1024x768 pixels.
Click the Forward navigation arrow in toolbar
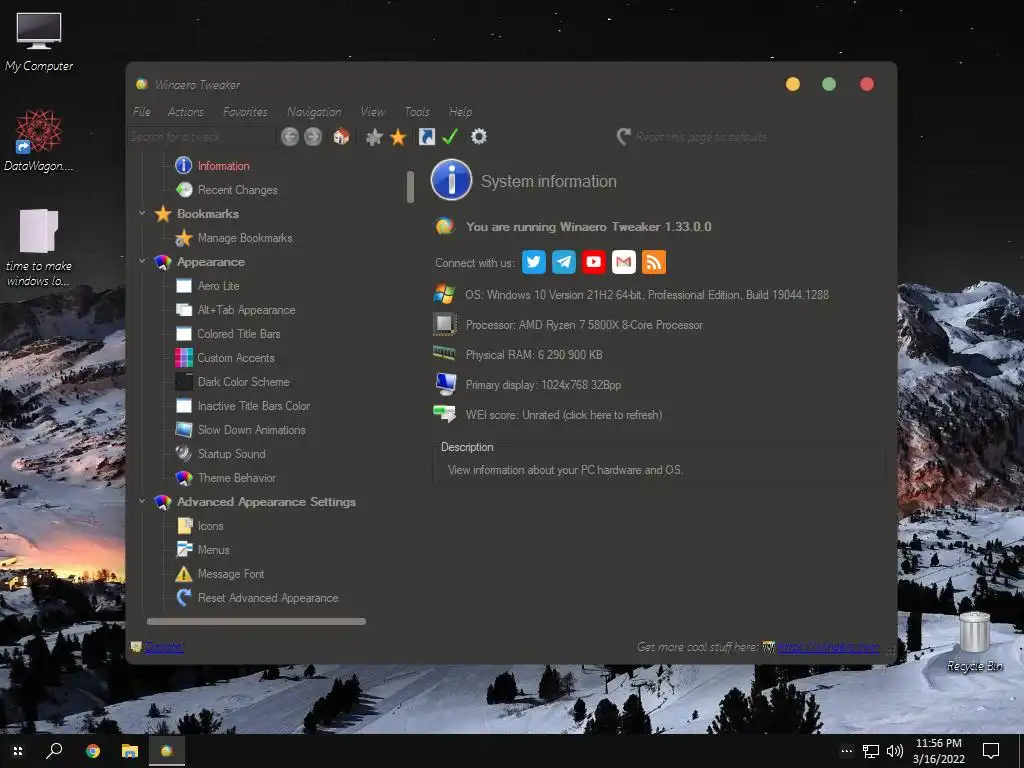click(x=313, y=136)
